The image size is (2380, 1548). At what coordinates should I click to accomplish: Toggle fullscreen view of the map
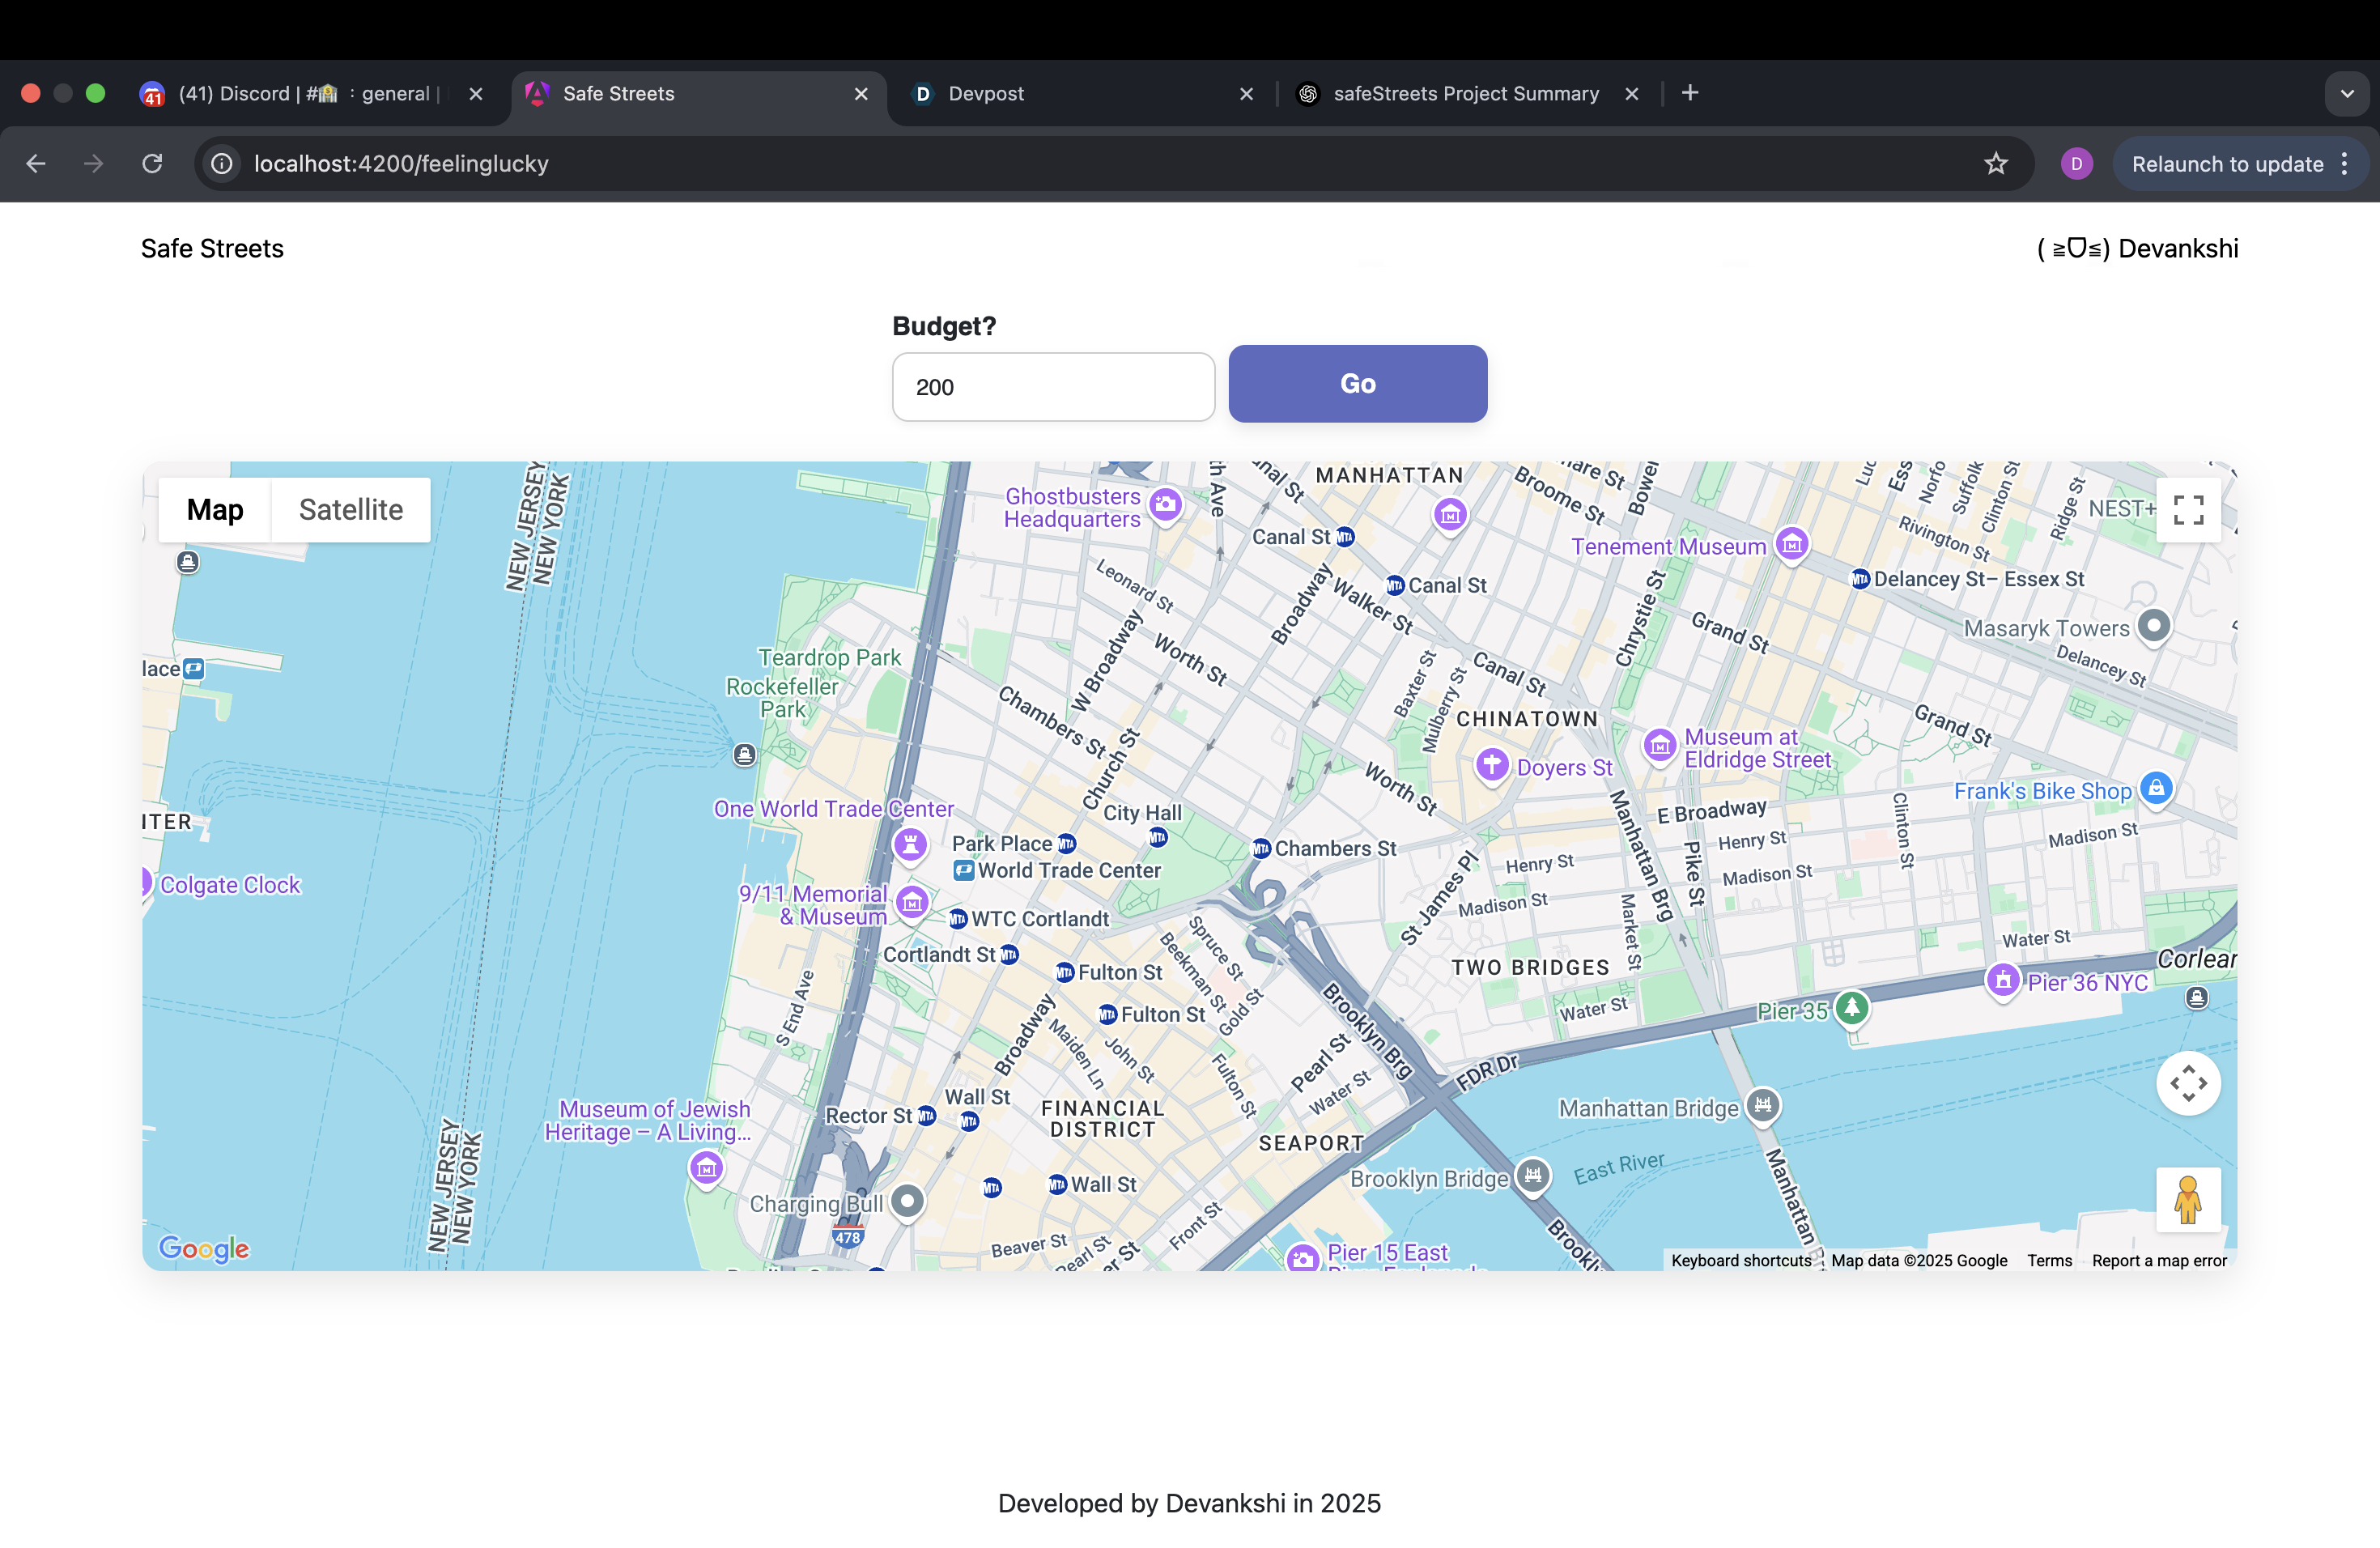[2187, 510]
